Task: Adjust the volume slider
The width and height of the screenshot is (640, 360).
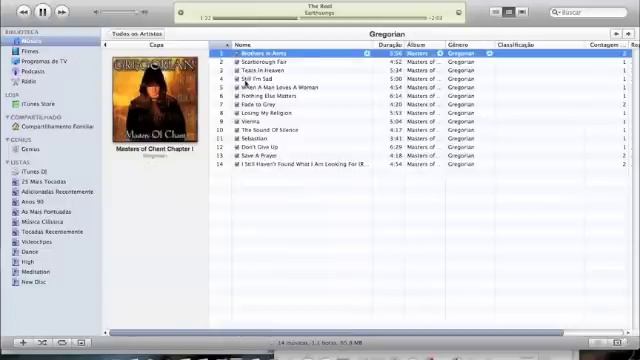Action: pos(120,12)
